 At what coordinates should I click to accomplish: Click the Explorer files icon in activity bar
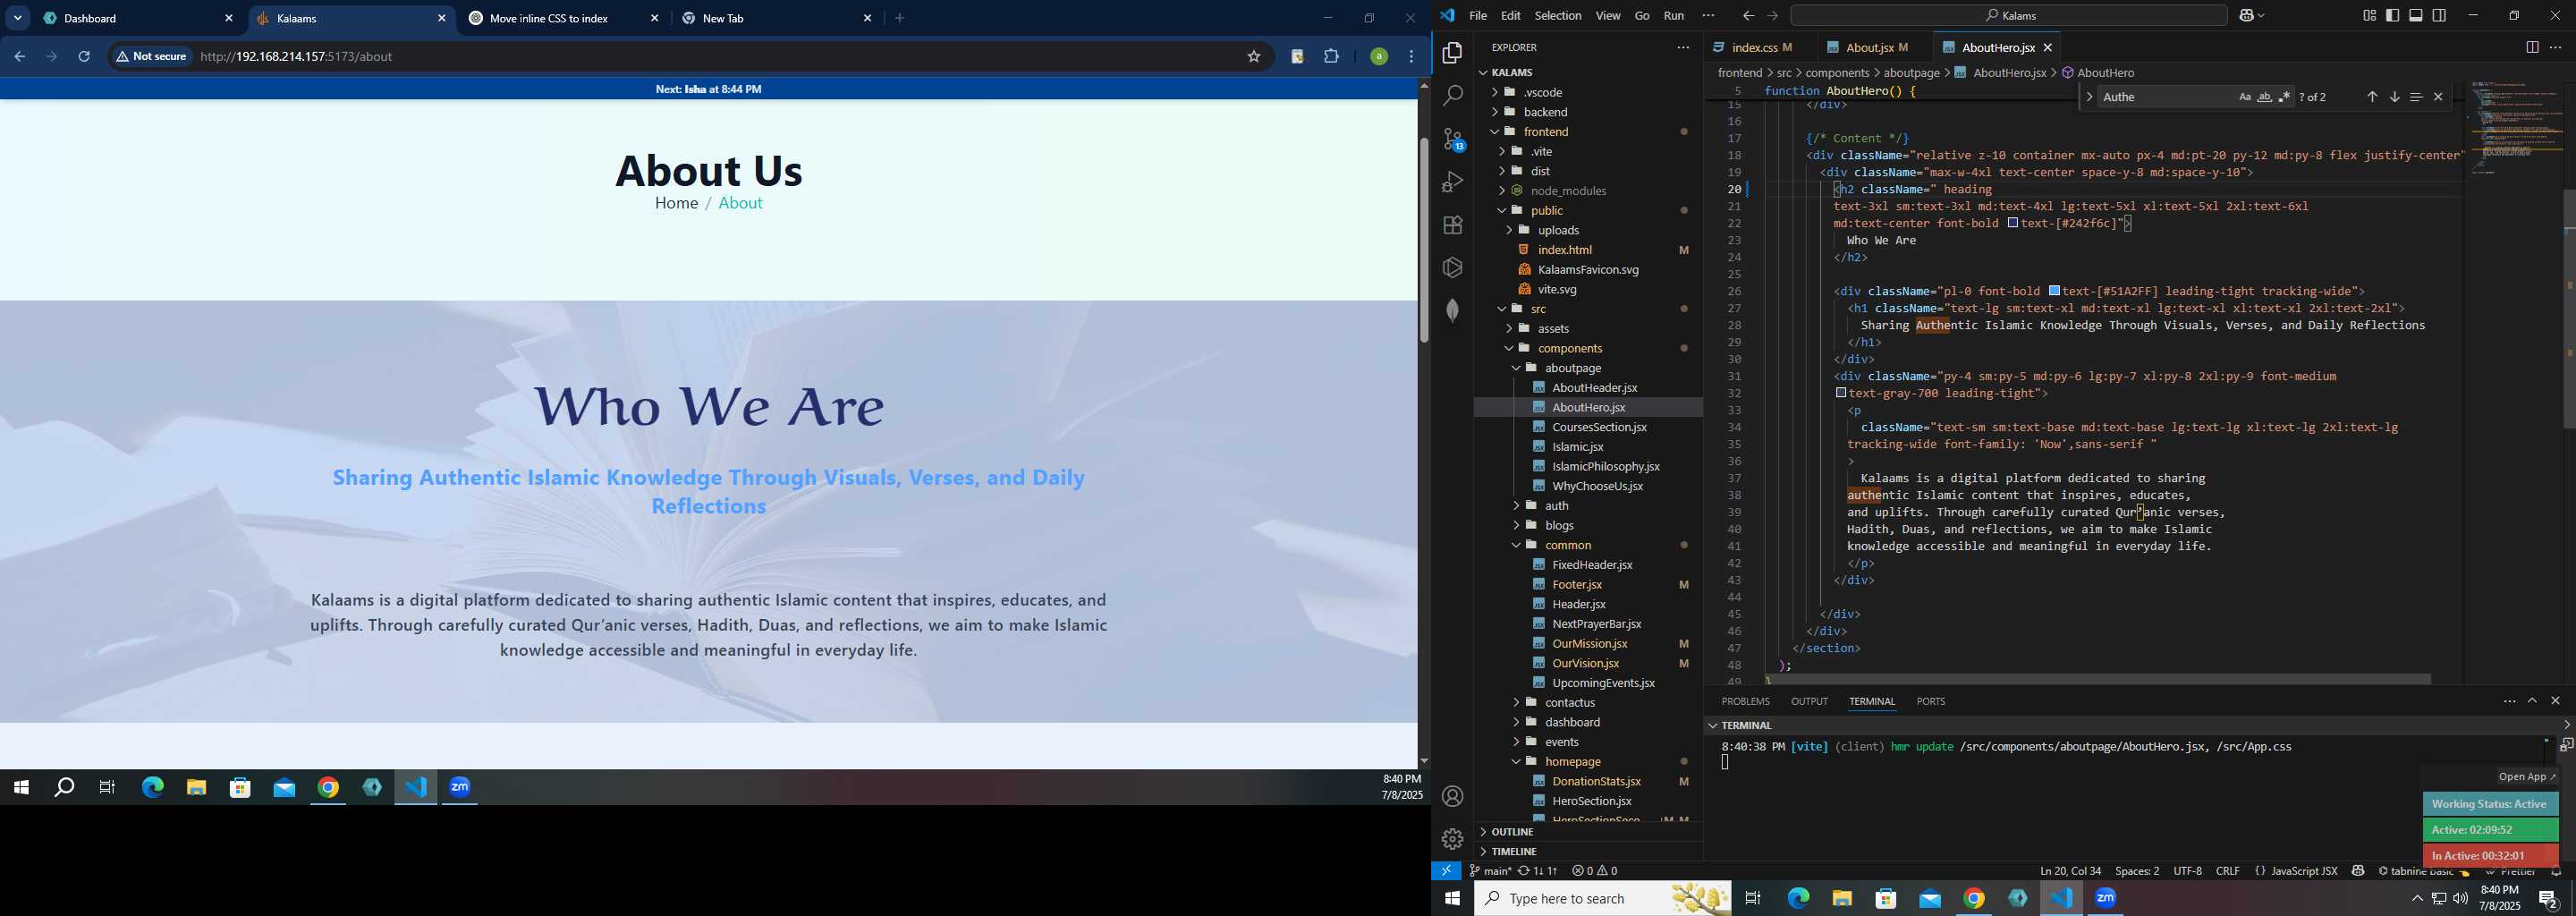click(x=1452, y=53)
